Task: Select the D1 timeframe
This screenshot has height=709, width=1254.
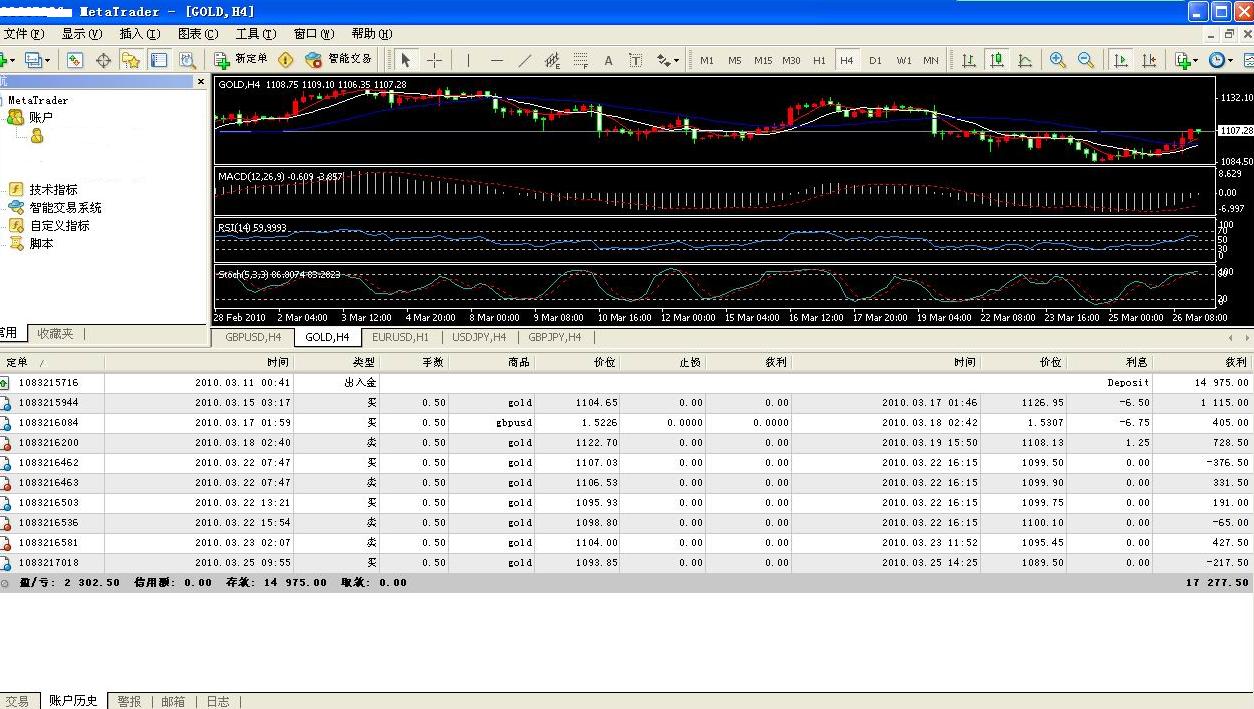Action: pos(875,60)
